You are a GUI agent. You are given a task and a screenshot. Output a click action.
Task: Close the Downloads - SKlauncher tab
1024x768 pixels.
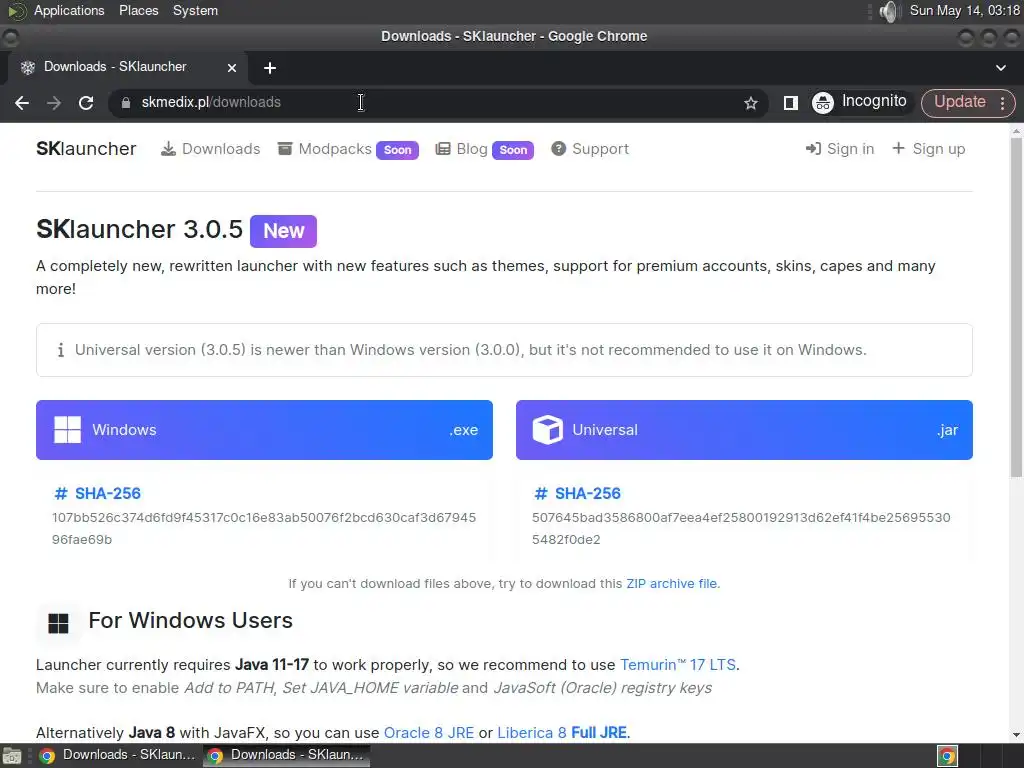(x=232, y=67)
